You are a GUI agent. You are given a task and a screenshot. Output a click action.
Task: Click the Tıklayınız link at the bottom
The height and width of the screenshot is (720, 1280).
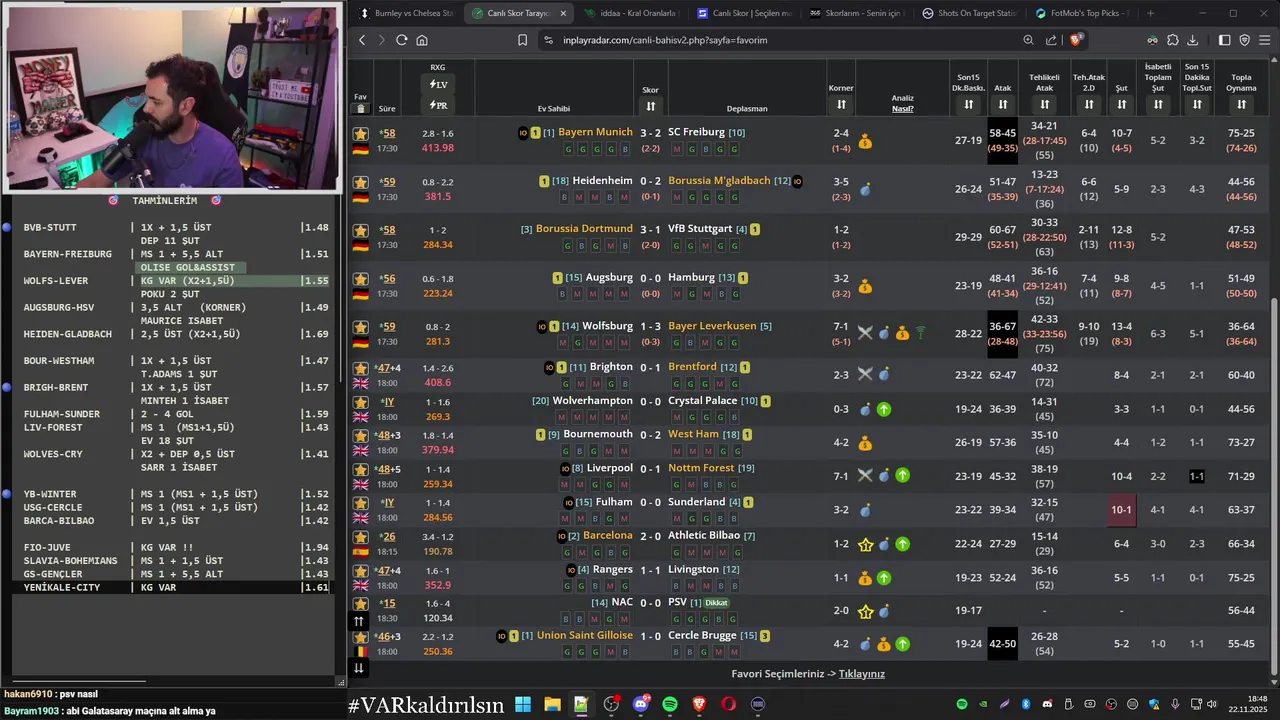862,674
